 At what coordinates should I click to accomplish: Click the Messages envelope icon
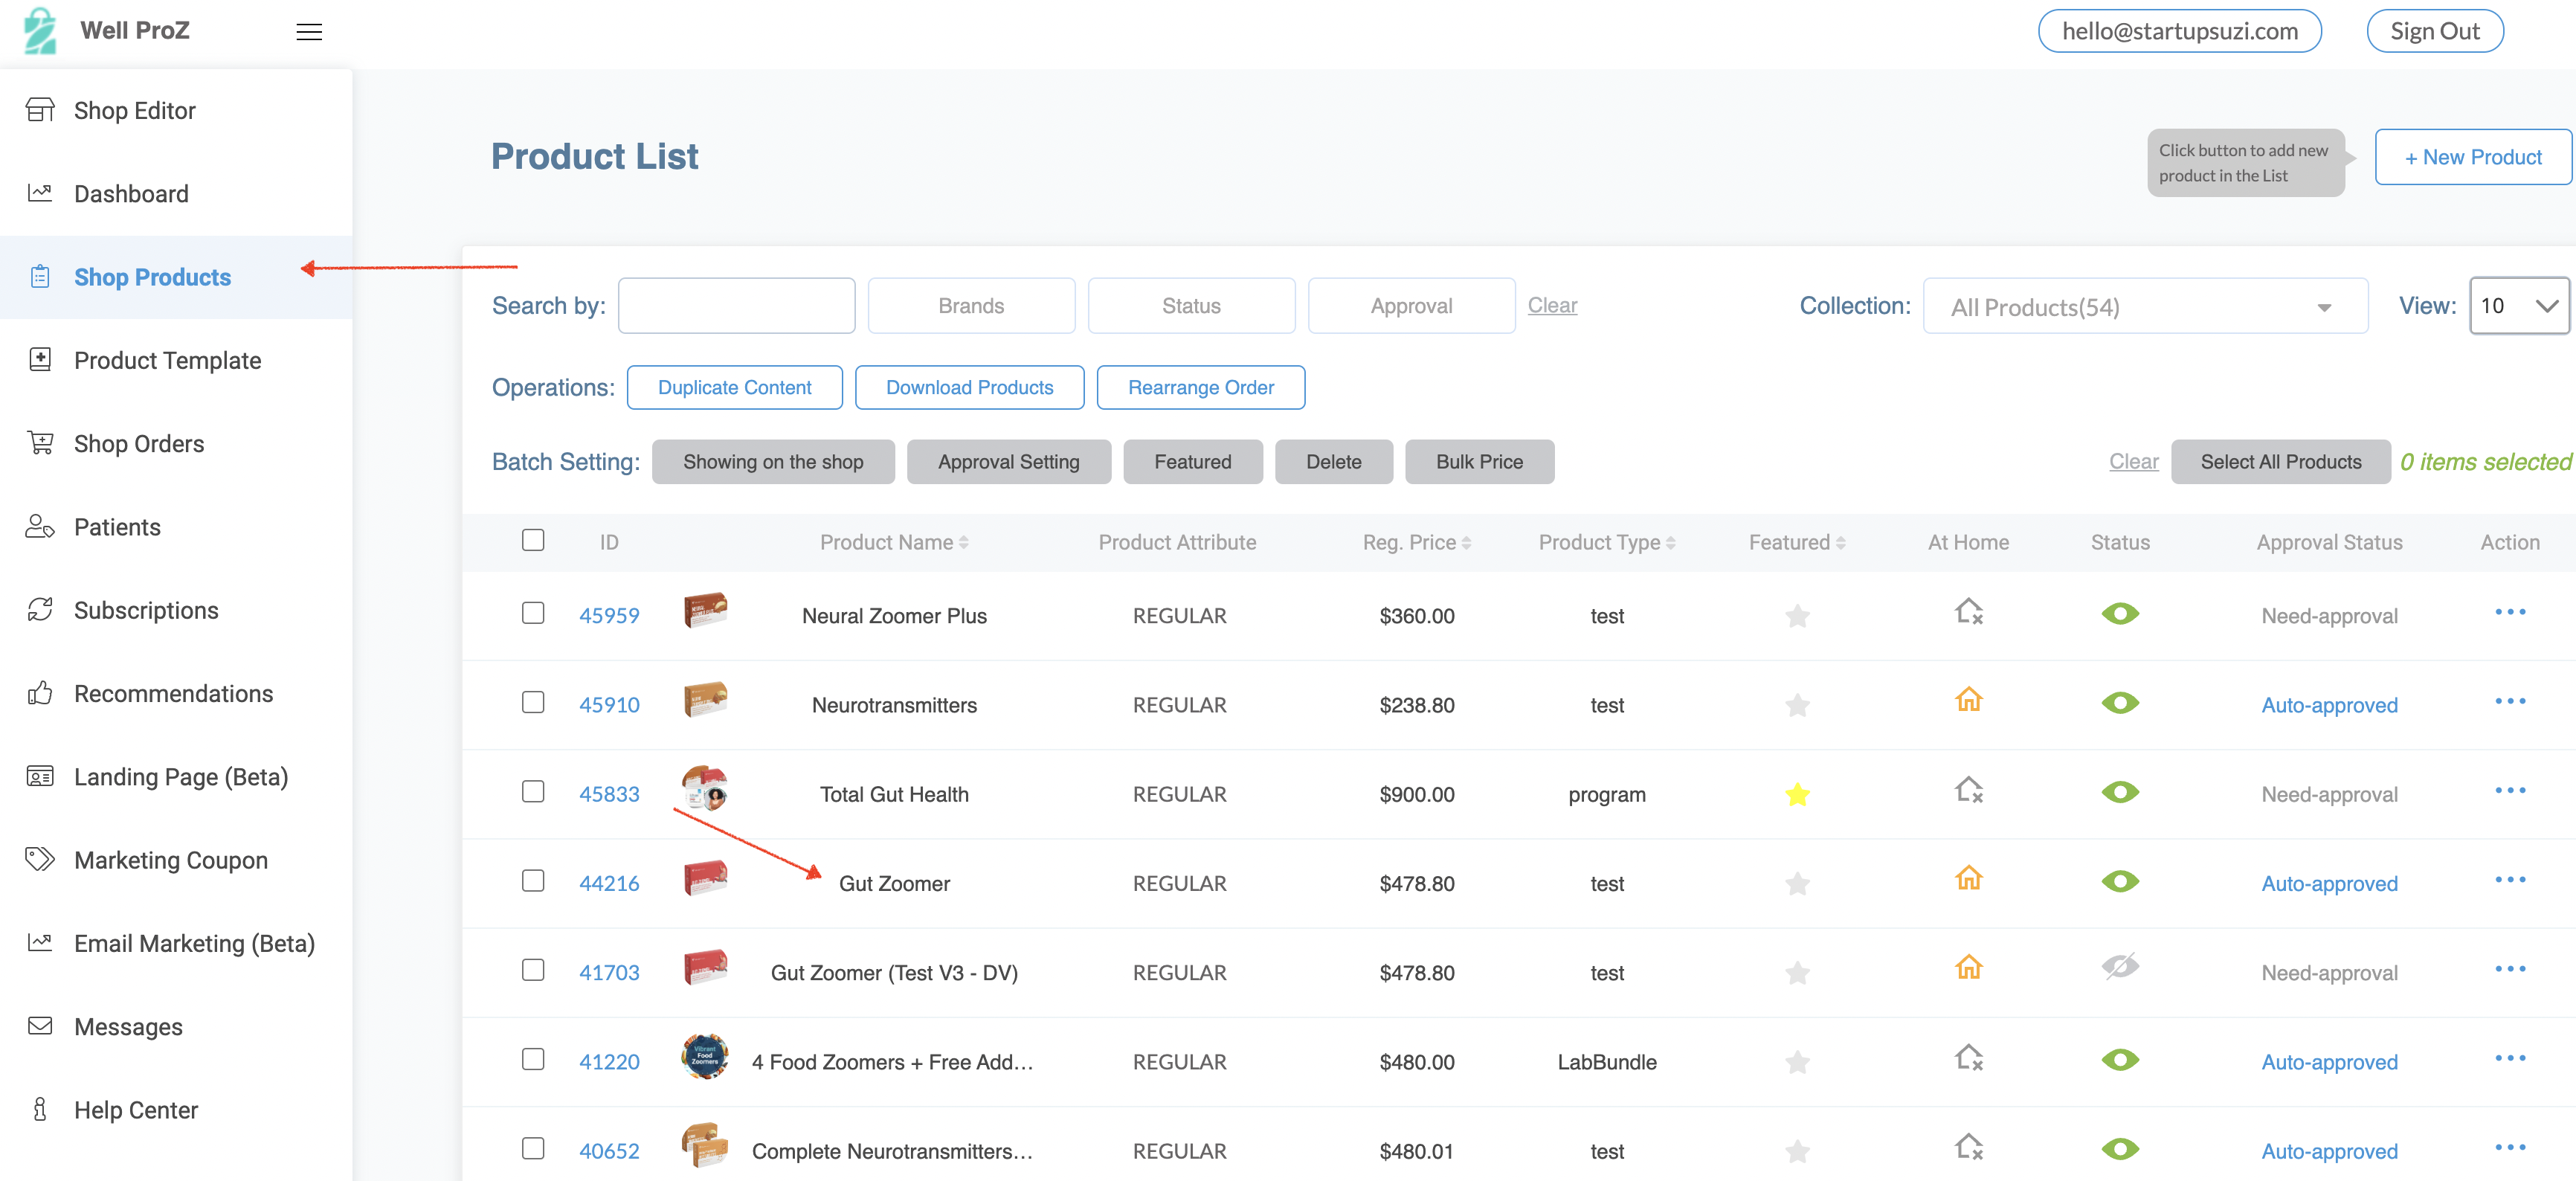40,1026
